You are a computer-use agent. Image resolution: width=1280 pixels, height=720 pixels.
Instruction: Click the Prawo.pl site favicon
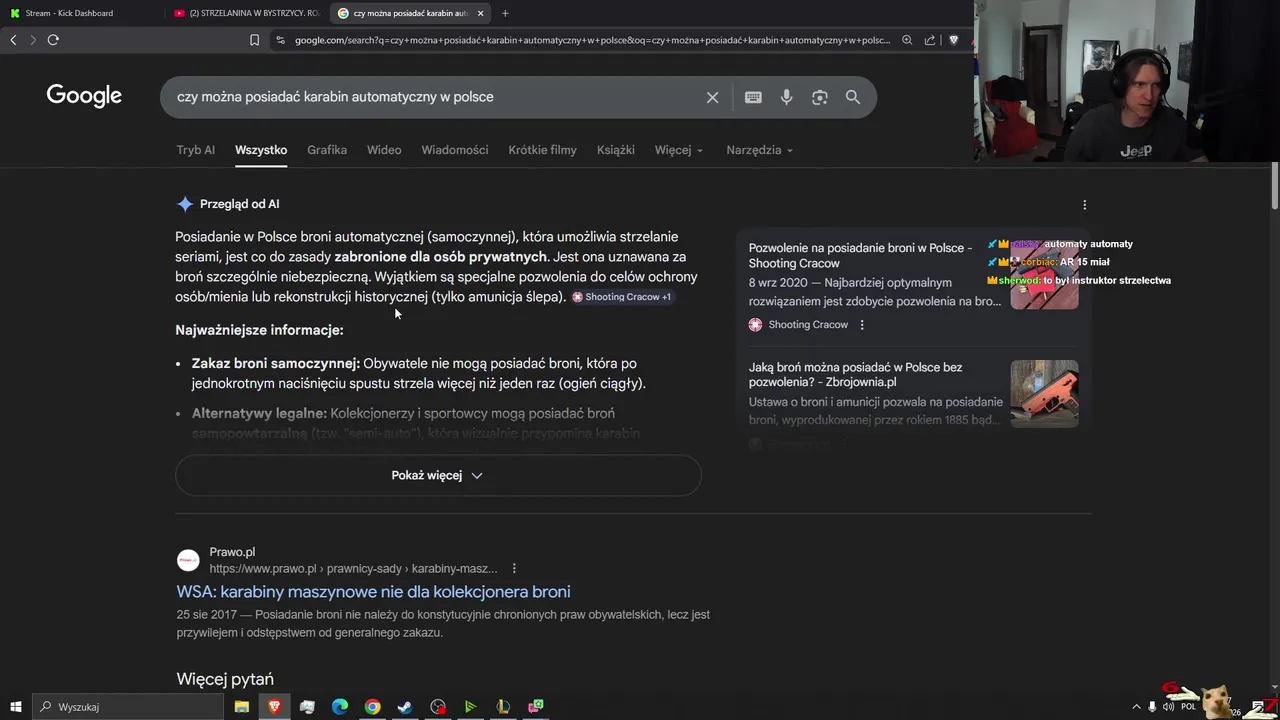188,560
